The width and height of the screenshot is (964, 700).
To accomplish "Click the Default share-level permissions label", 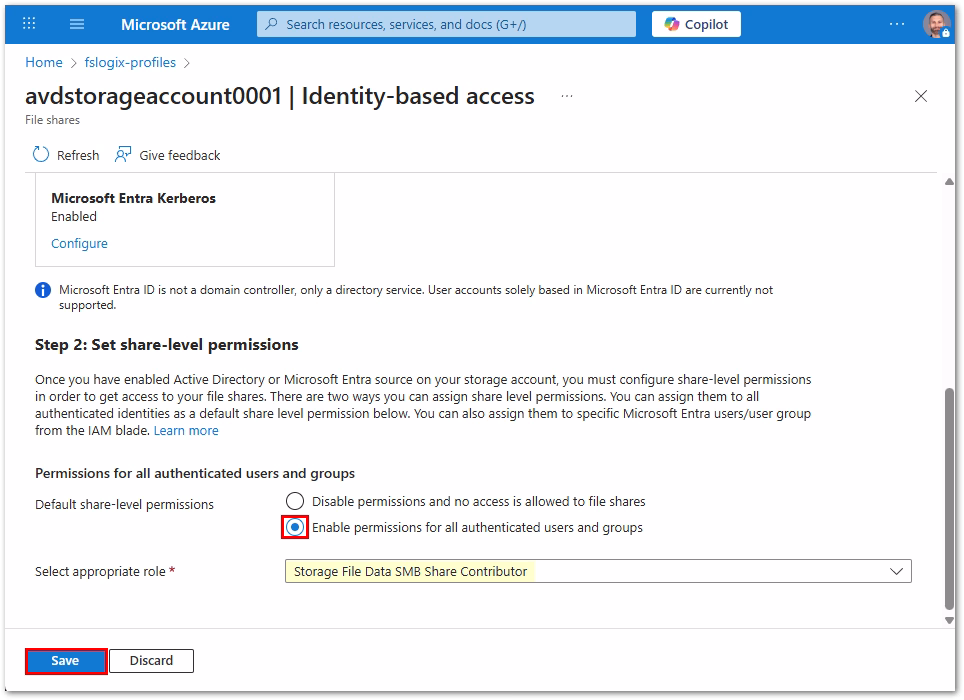I will 124,505.
